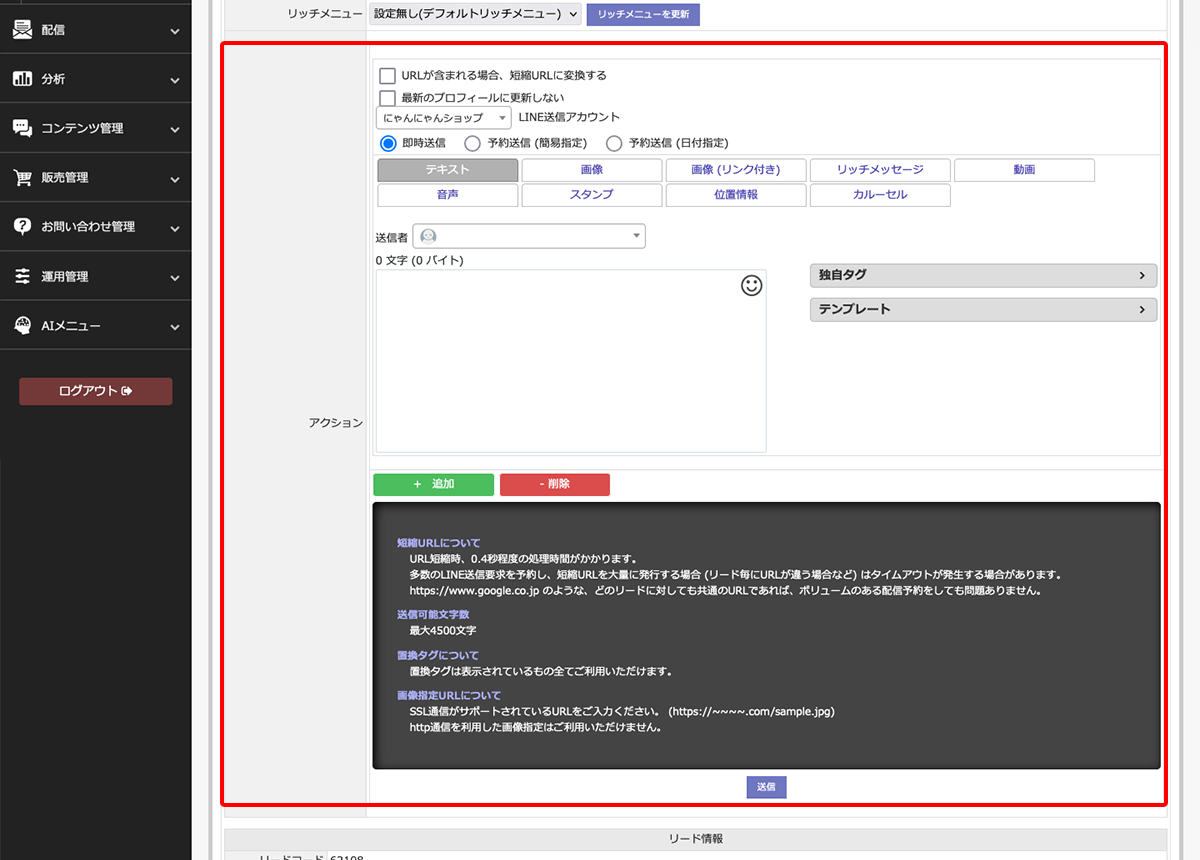Viewport: 1200px width, 860px height.
Task: Switch to the カルーセル message tab
Action: coord(880,195)
